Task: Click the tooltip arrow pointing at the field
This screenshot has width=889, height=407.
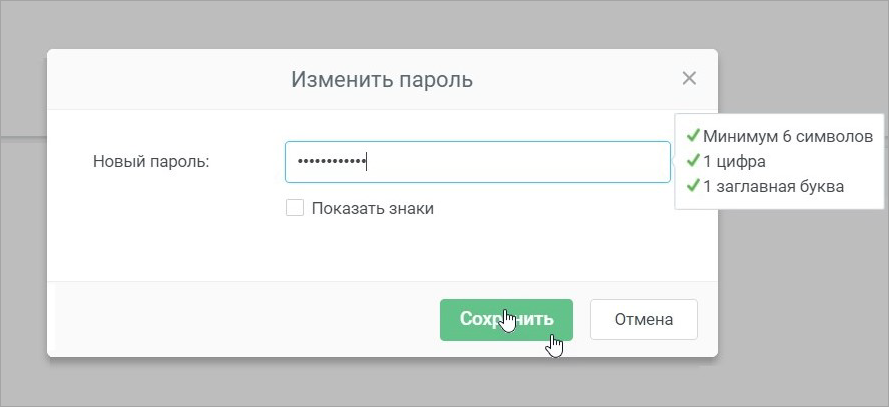Action: click(672, 162)
